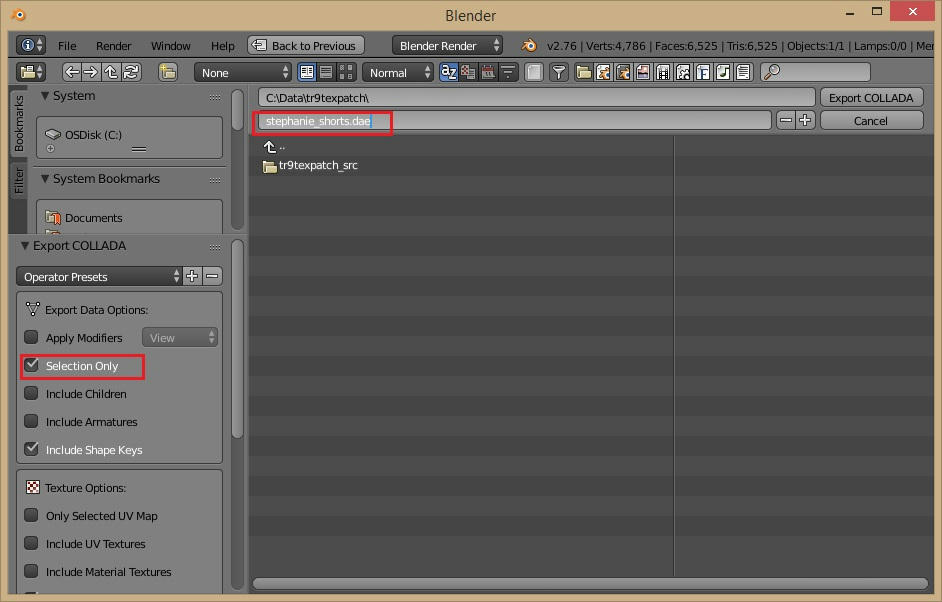Sort files by size

point(508,72)
